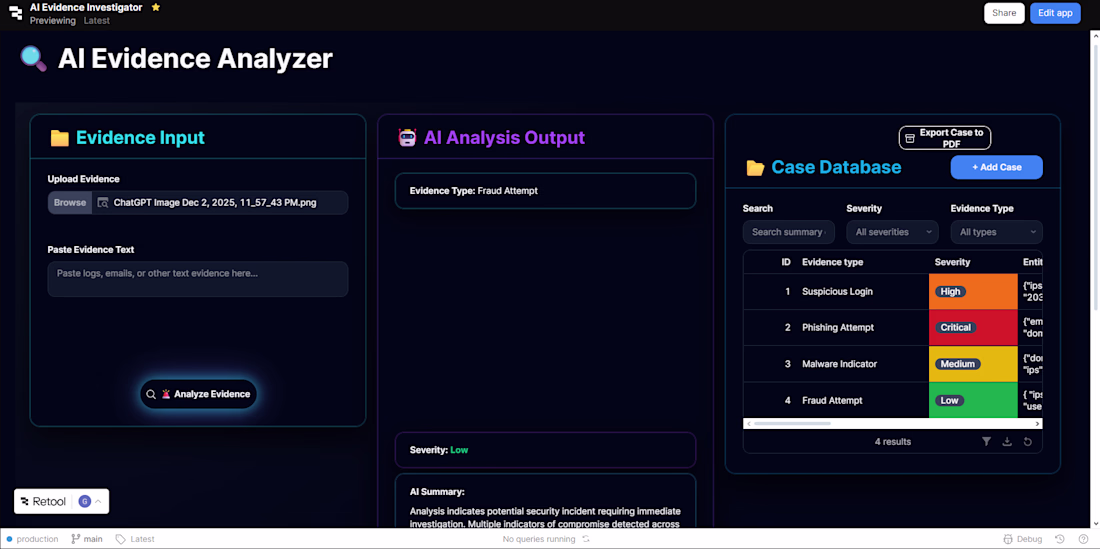Click the Browse upload button

[x=69, y=203]
